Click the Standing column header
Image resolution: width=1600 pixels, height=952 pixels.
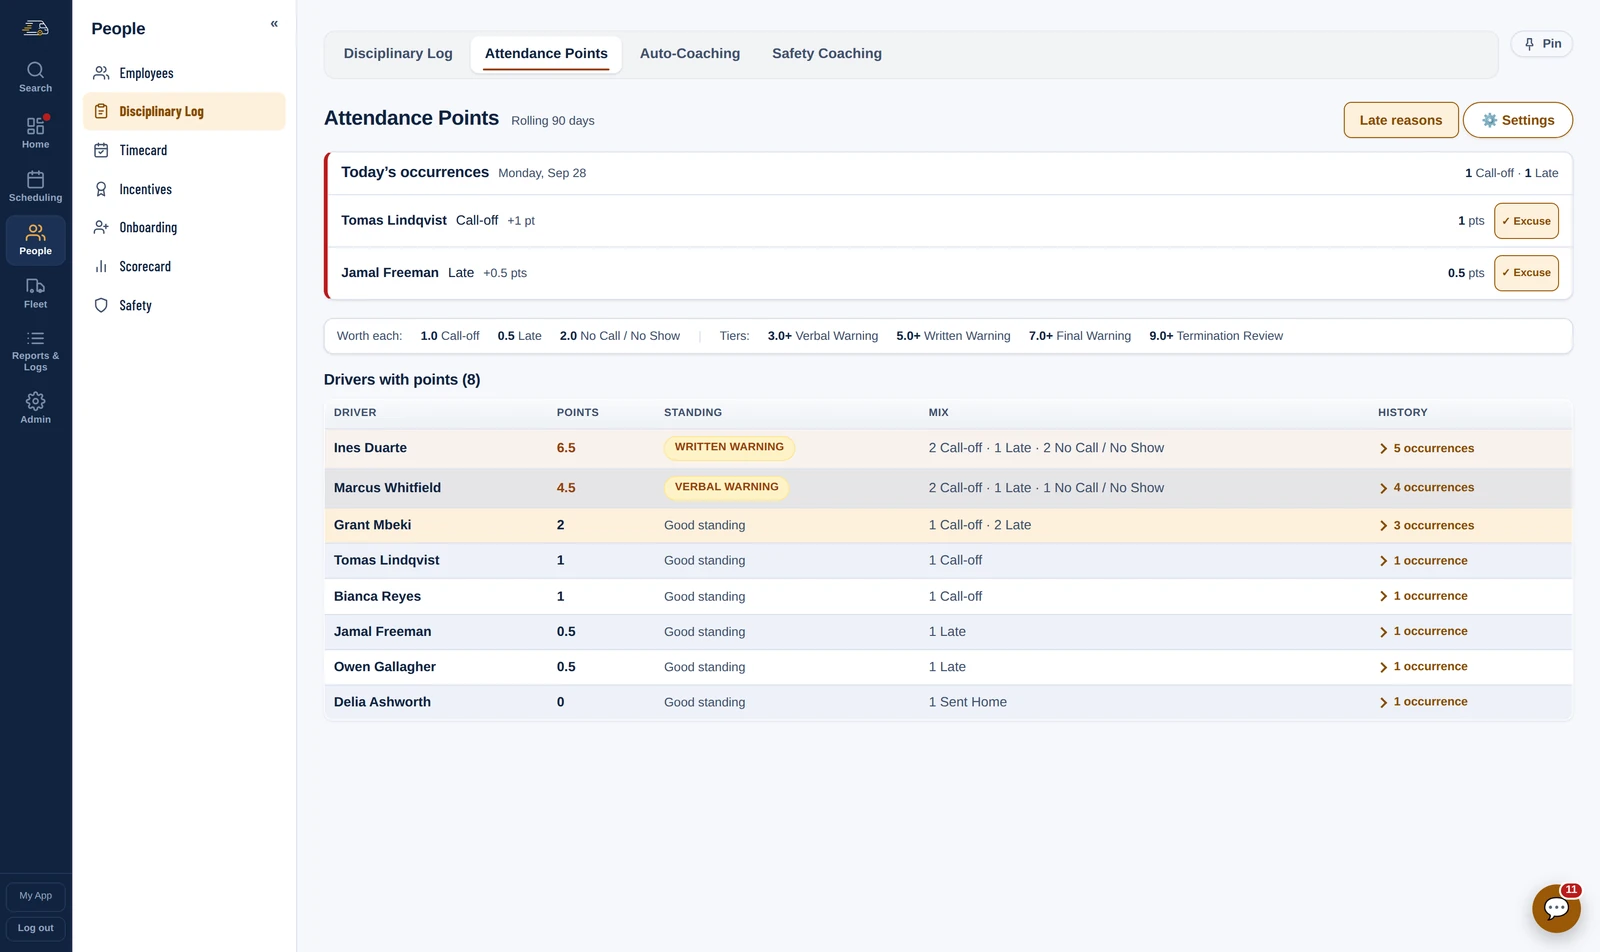693,413
